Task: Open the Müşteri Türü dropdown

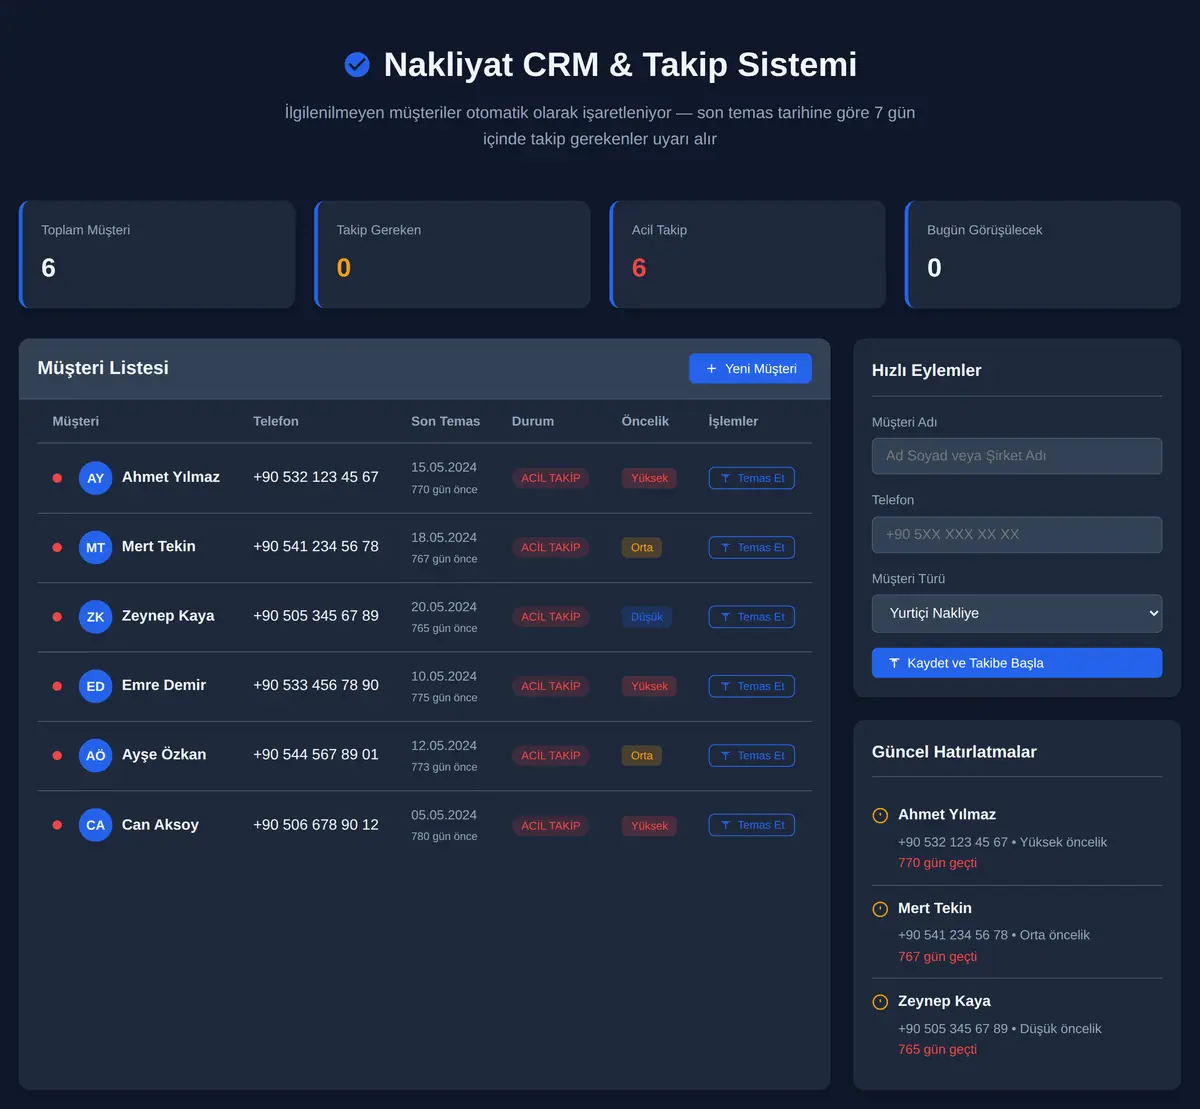Action: 1017,613
